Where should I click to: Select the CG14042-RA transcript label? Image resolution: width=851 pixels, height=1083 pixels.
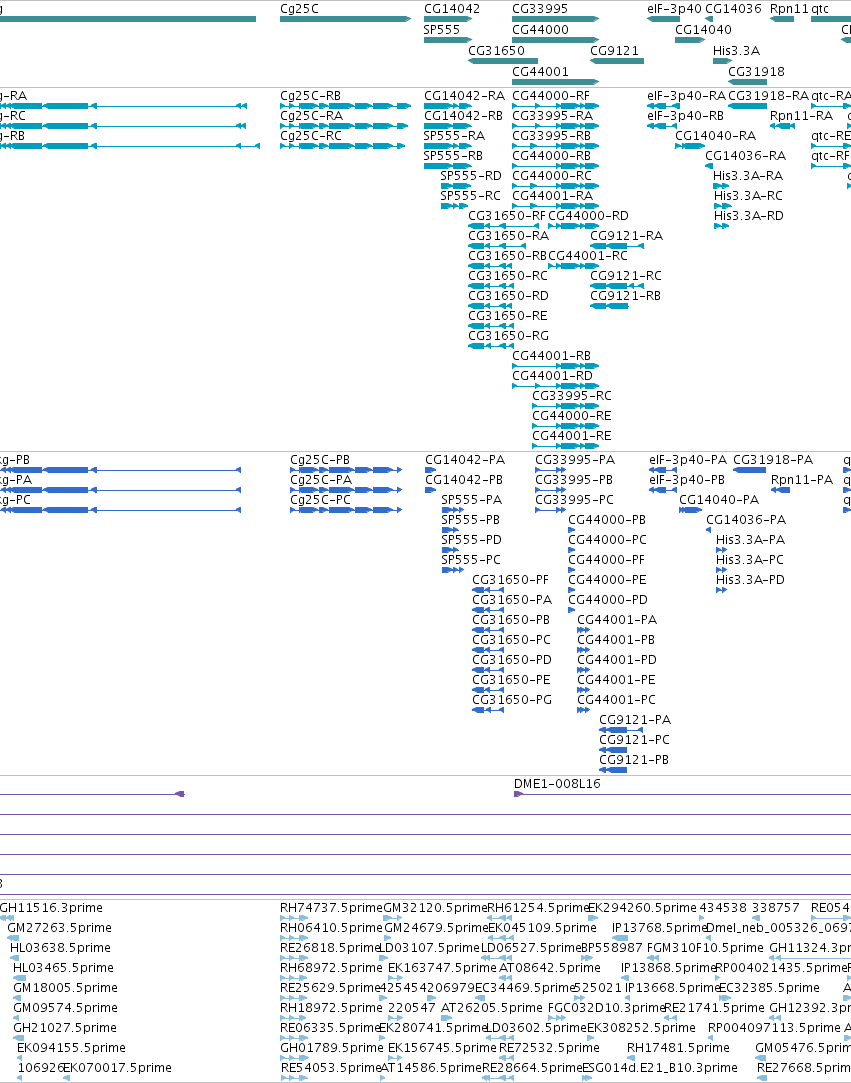(464, 95)
